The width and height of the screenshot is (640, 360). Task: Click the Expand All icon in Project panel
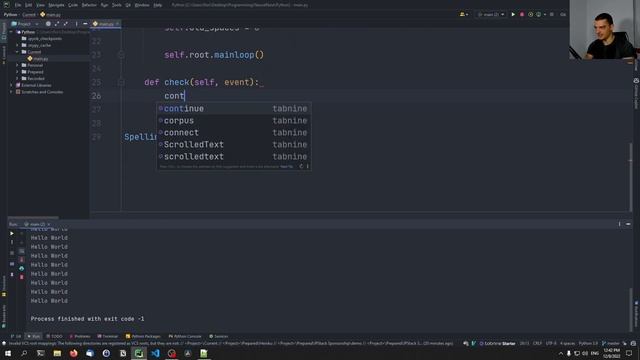coord(57,24)
